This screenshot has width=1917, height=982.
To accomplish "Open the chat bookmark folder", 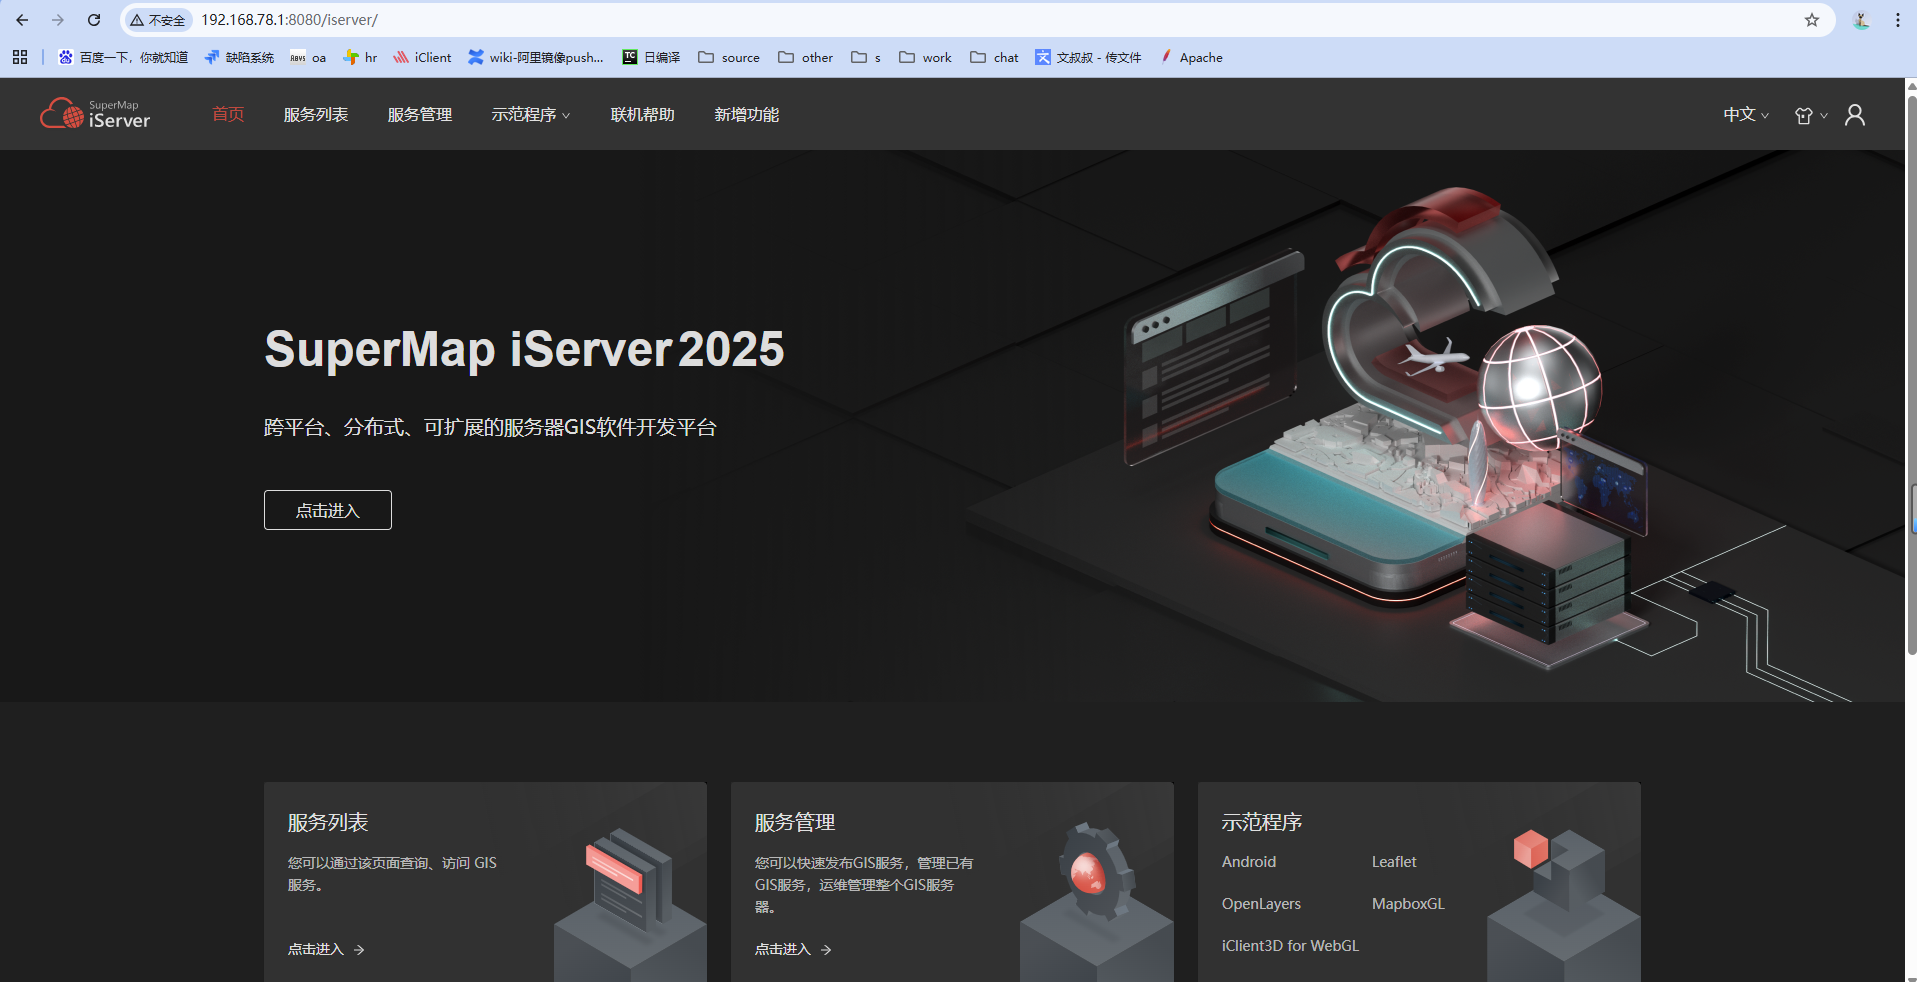I will [995, 57].
